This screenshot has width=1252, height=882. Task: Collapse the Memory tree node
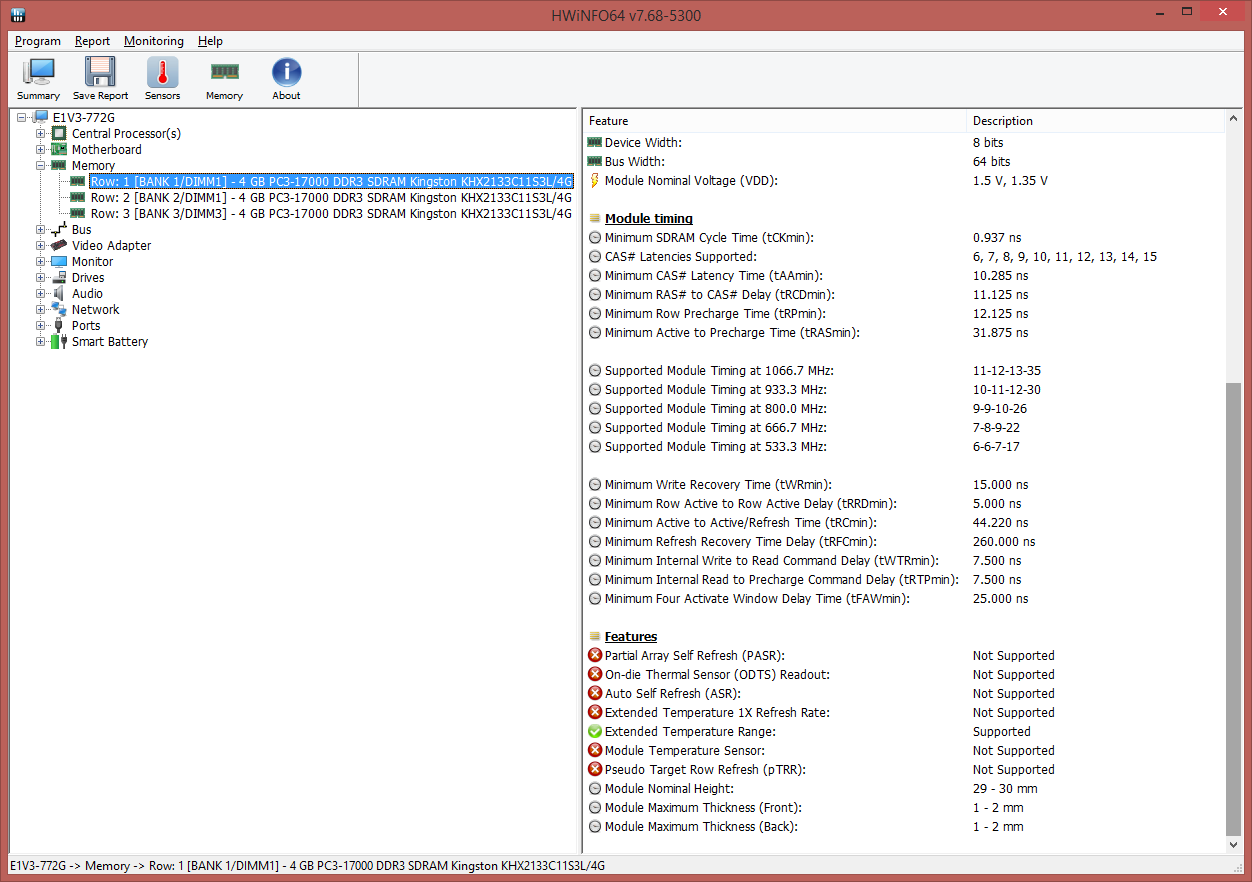pyautogui.click(x=41, y=166)
